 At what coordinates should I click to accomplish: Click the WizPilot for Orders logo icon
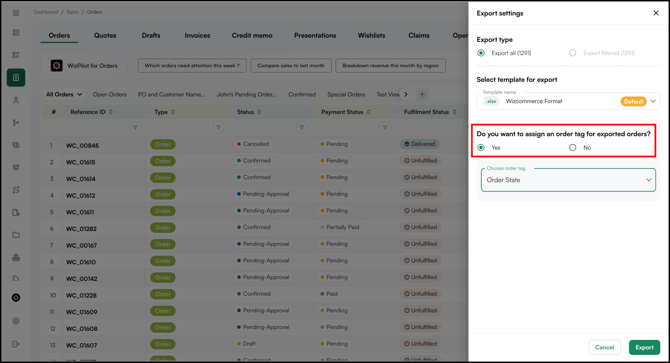tap(56, 65)
